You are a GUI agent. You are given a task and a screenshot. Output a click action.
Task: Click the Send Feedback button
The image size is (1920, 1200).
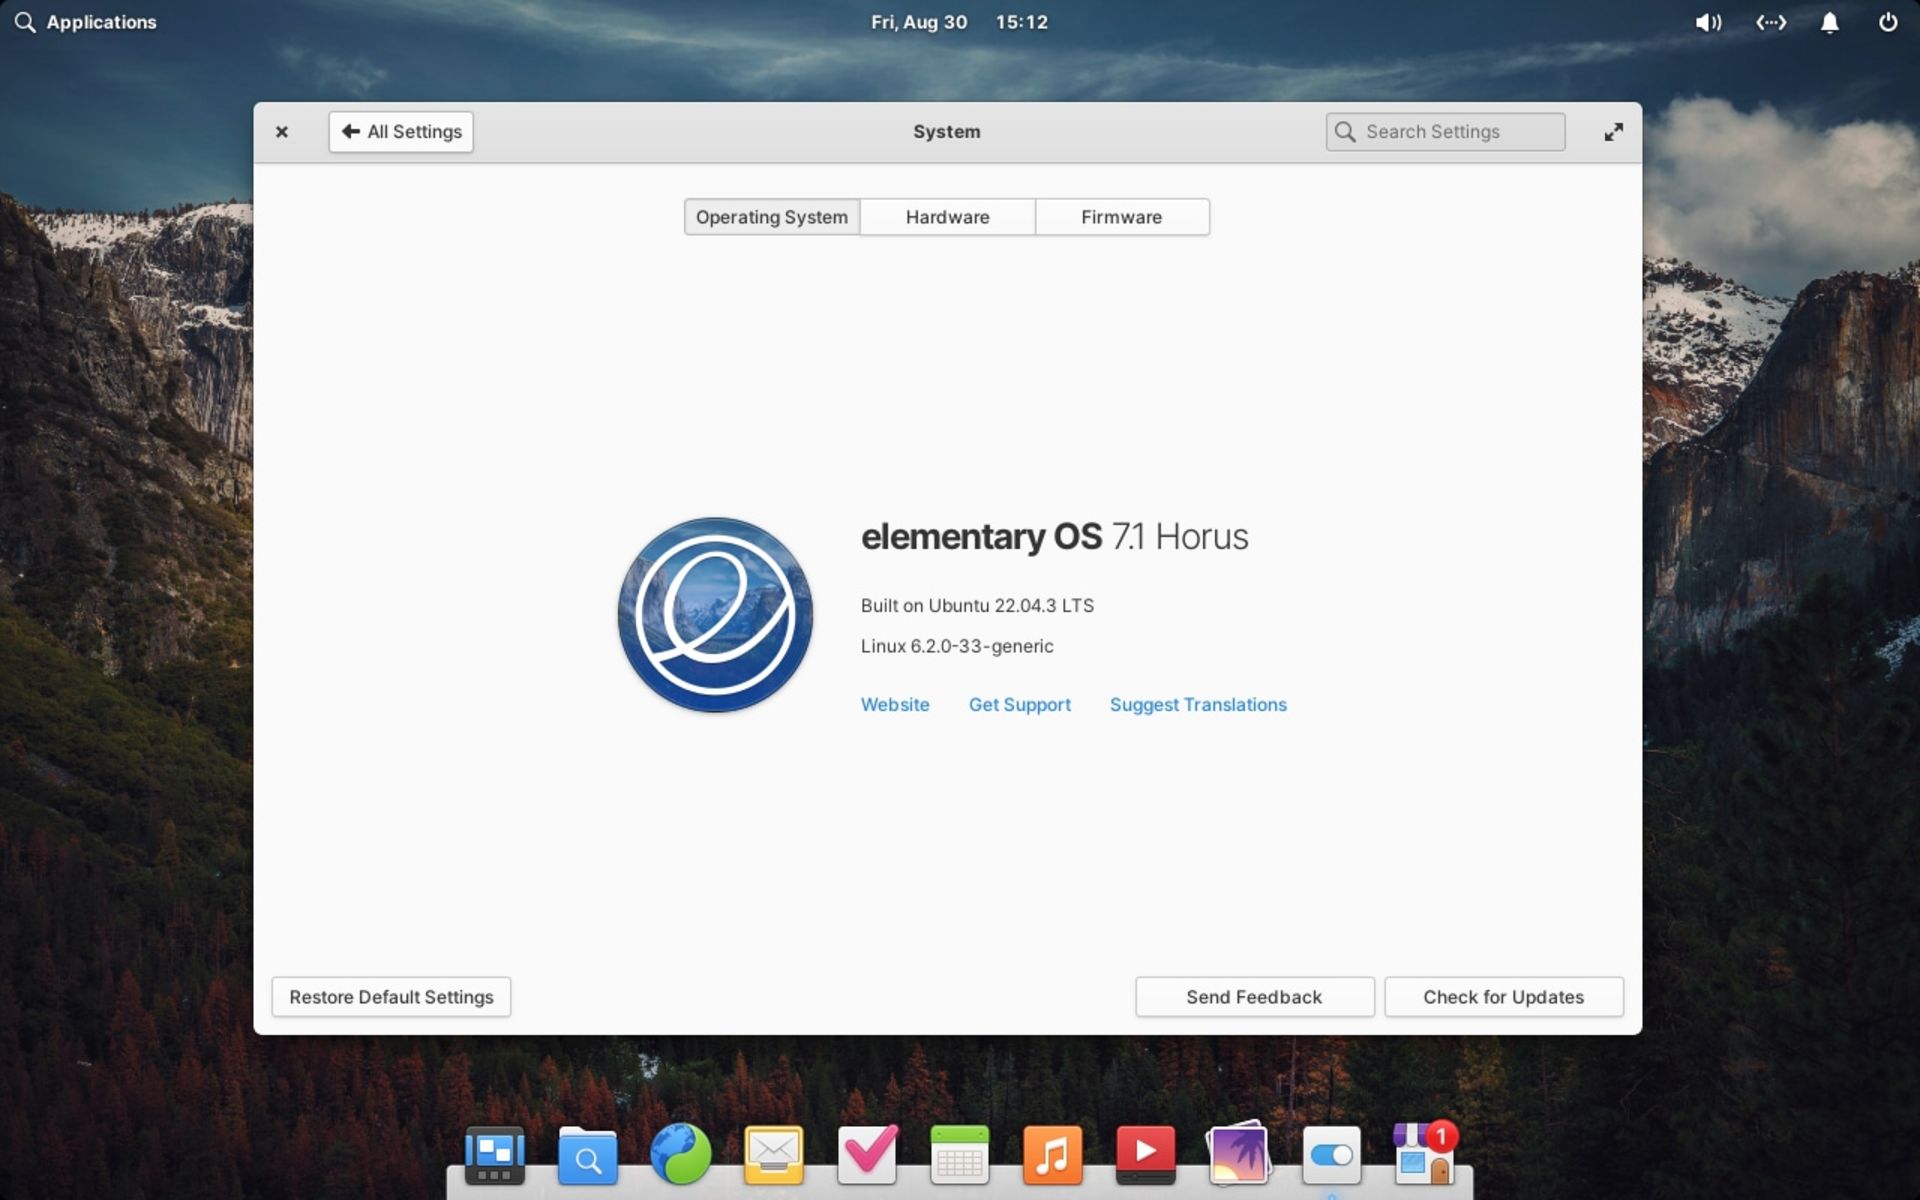tap(1252, 995)
